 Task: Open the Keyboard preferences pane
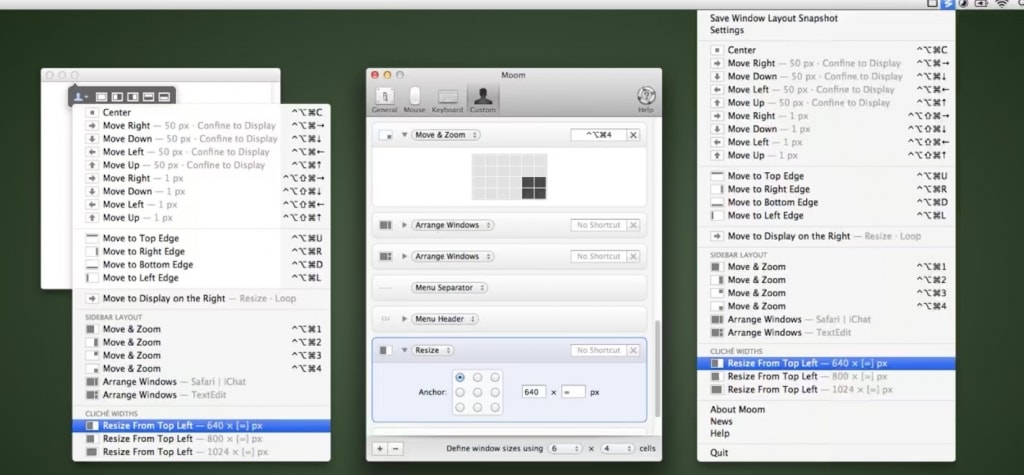[x=447, y=100]
